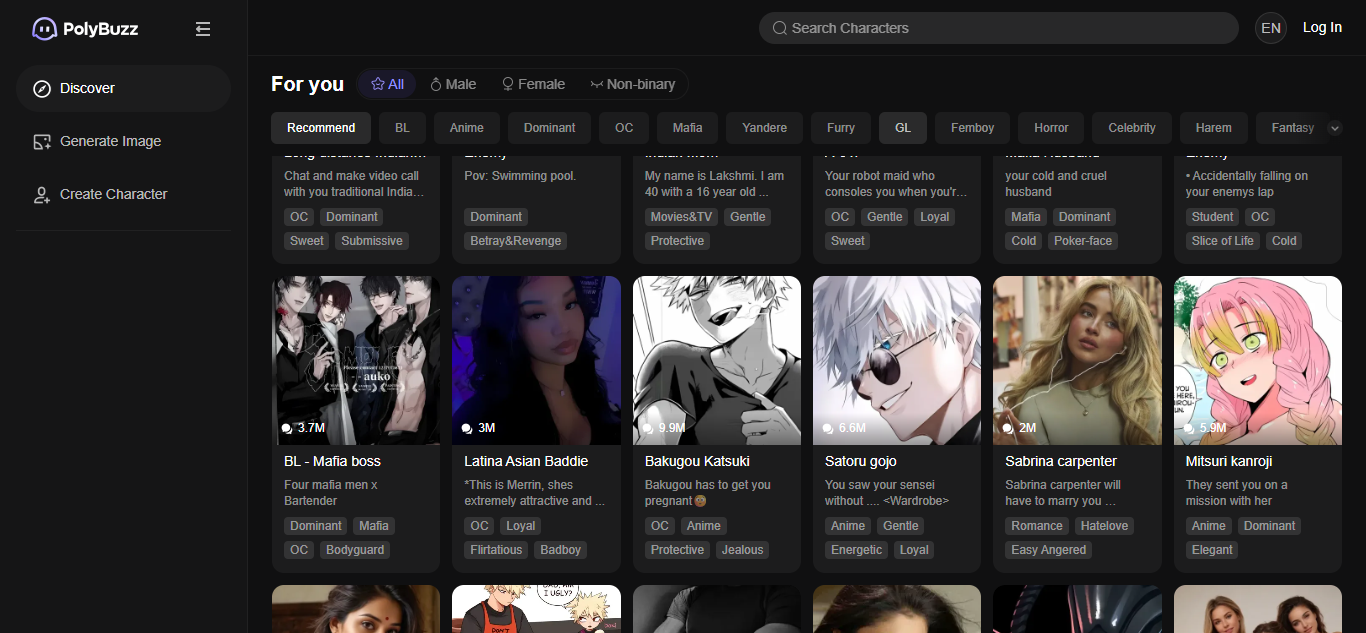This screenshot has height=633, width=1366.
Task: Select the All gender filter
Action: pos(387,84)
